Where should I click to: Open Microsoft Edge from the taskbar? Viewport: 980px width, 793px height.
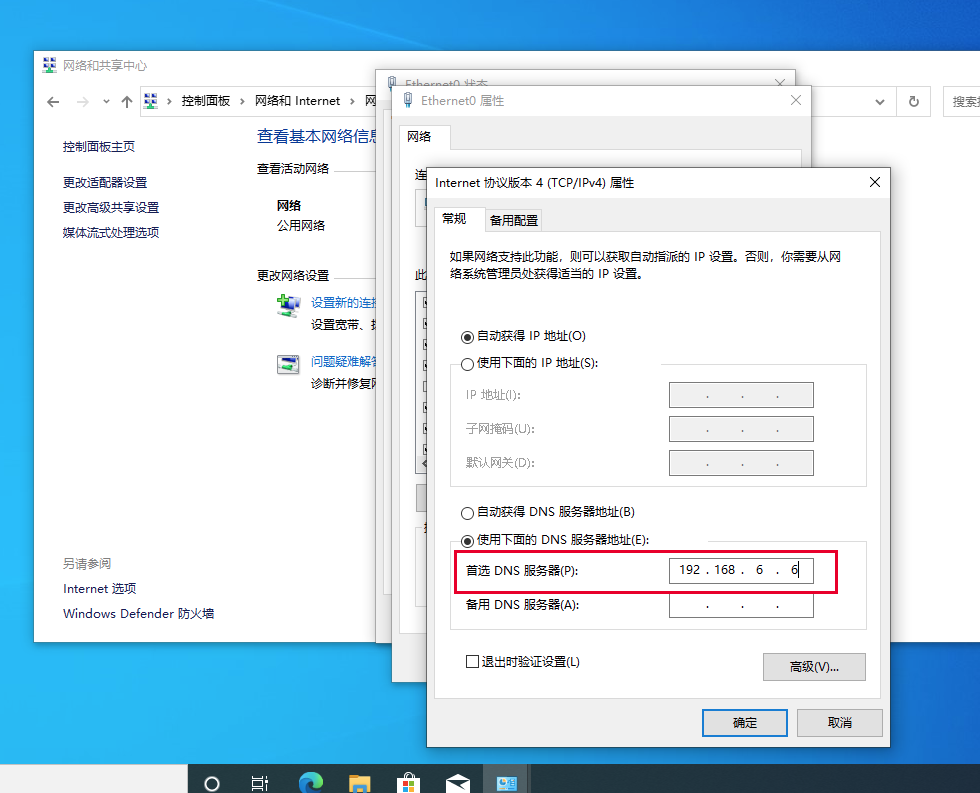coord(311,782)
